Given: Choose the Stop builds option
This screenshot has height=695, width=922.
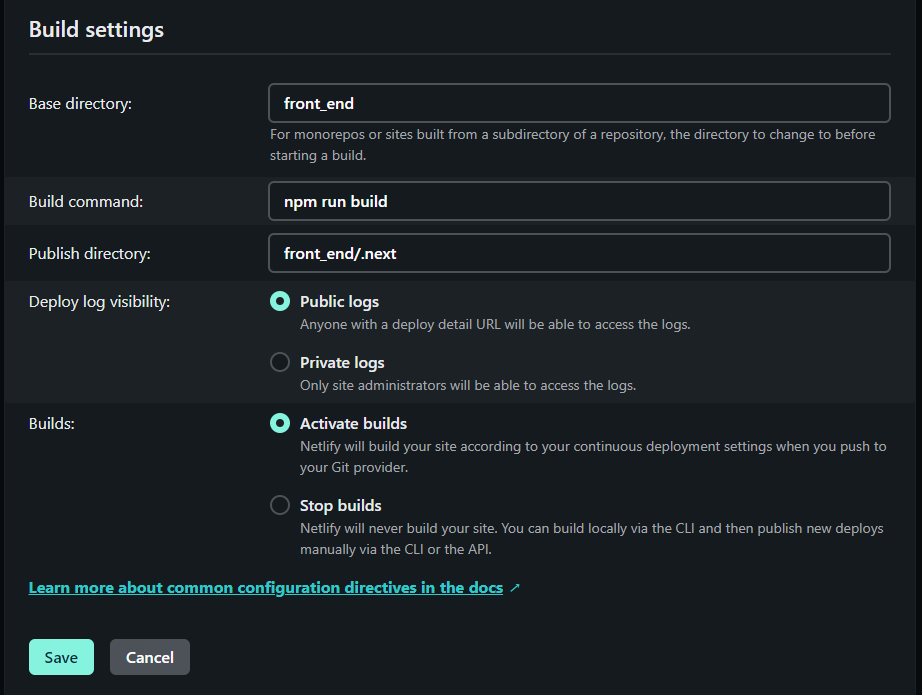Looking at the screenshot, I should pyautogui.click(x=280, y=506).
